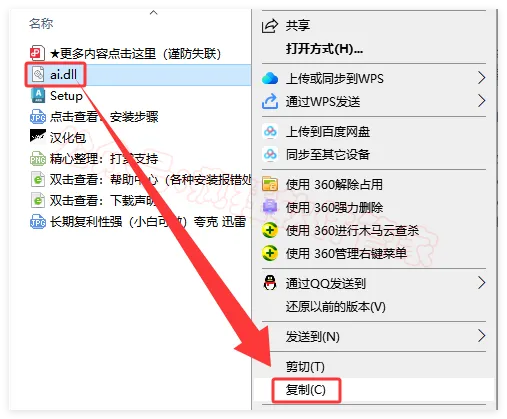Click the 通过WPS发送 send icon
507x419 pixels.
[270, 101]
